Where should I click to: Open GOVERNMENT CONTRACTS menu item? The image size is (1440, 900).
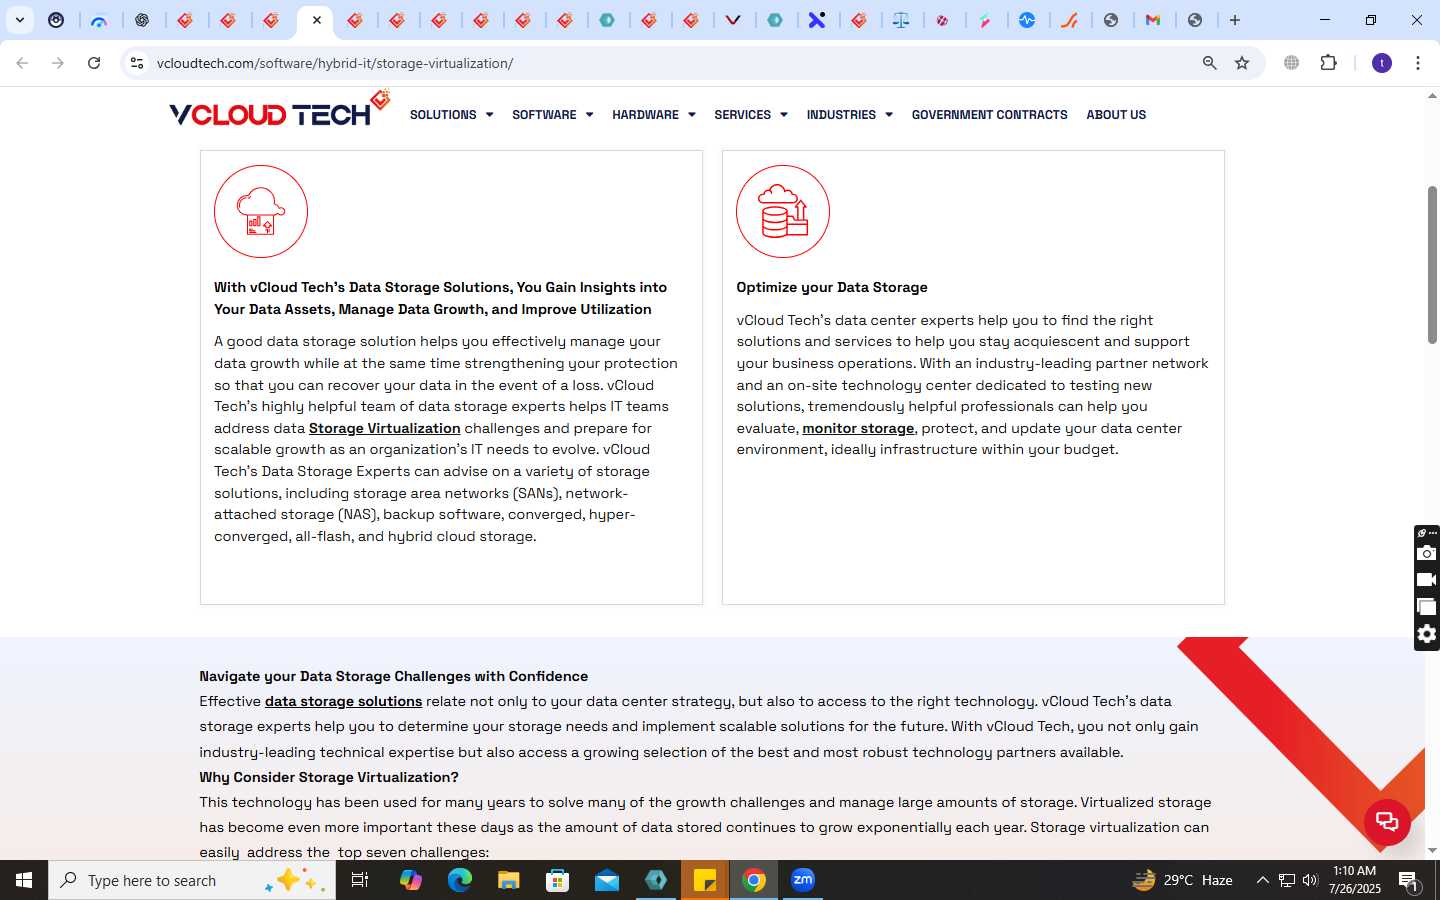click(x=989, y=115)
